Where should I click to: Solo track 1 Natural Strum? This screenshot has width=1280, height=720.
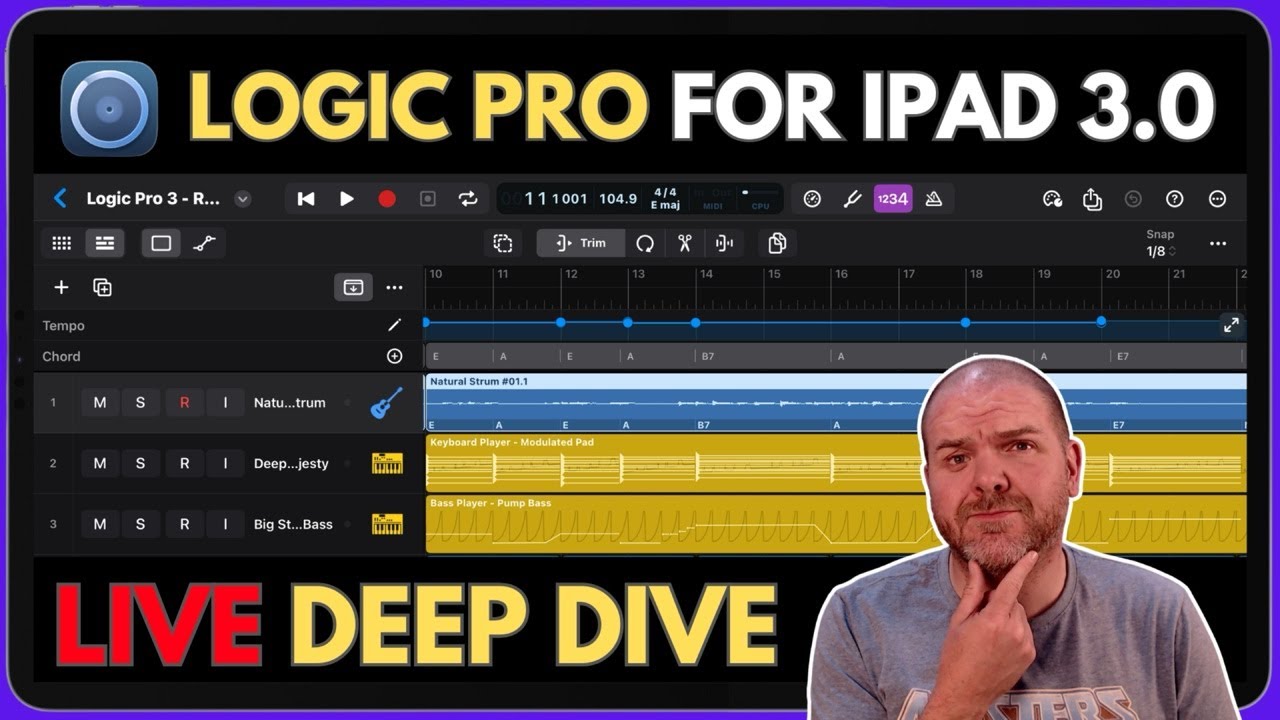click(140, 403)
